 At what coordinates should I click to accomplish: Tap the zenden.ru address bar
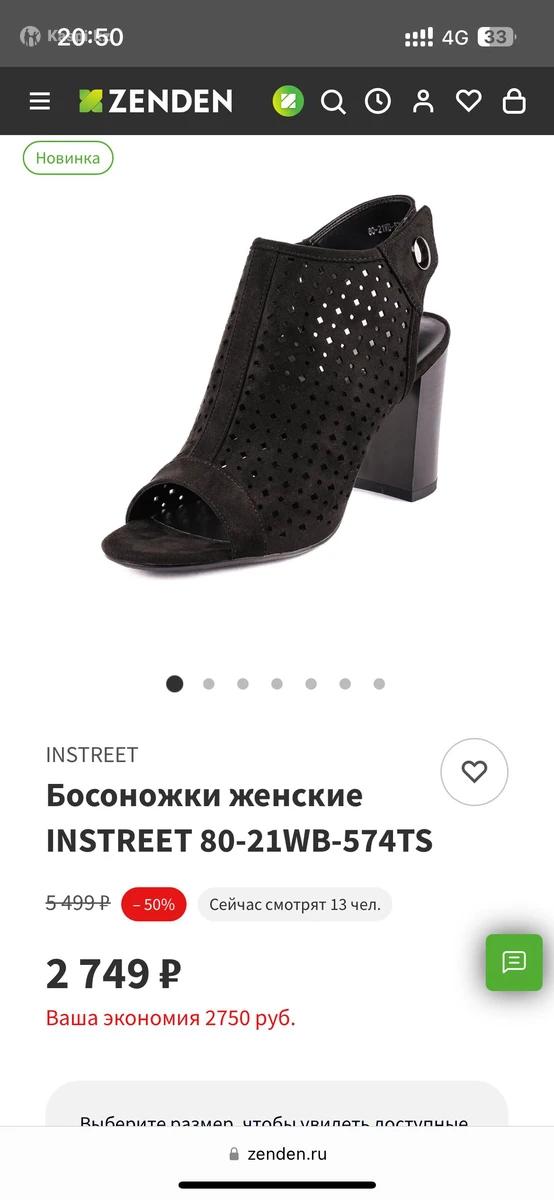(x=277, y=1153)
